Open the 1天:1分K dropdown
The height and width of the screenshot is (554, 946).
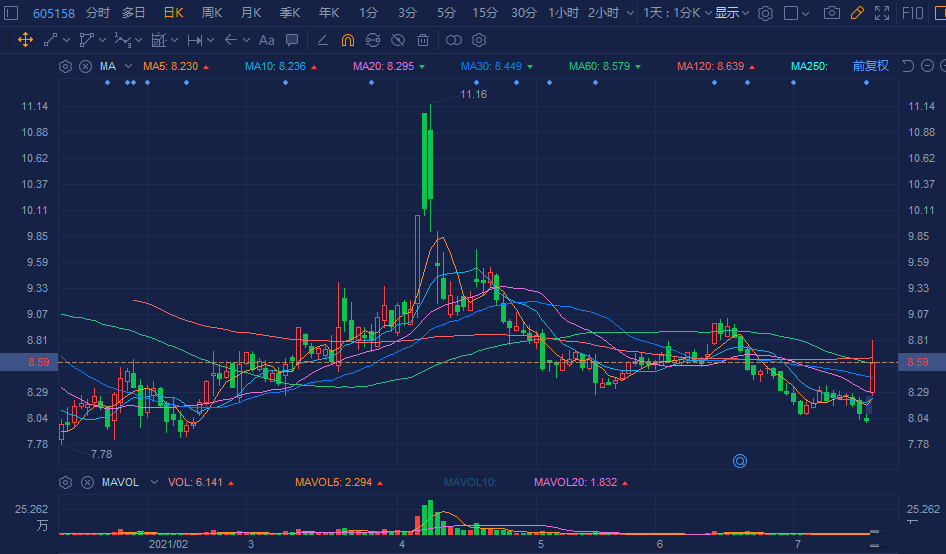pos(677,13)
